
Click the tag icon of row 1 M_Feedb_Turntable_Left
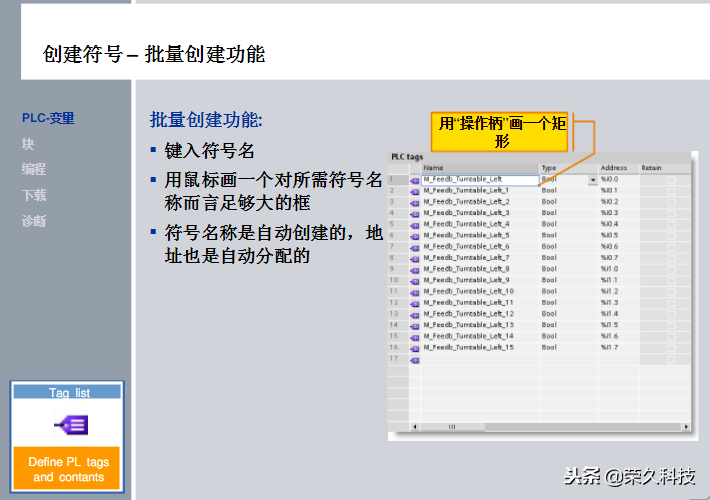pyautogui.click(x=415, y=181)
